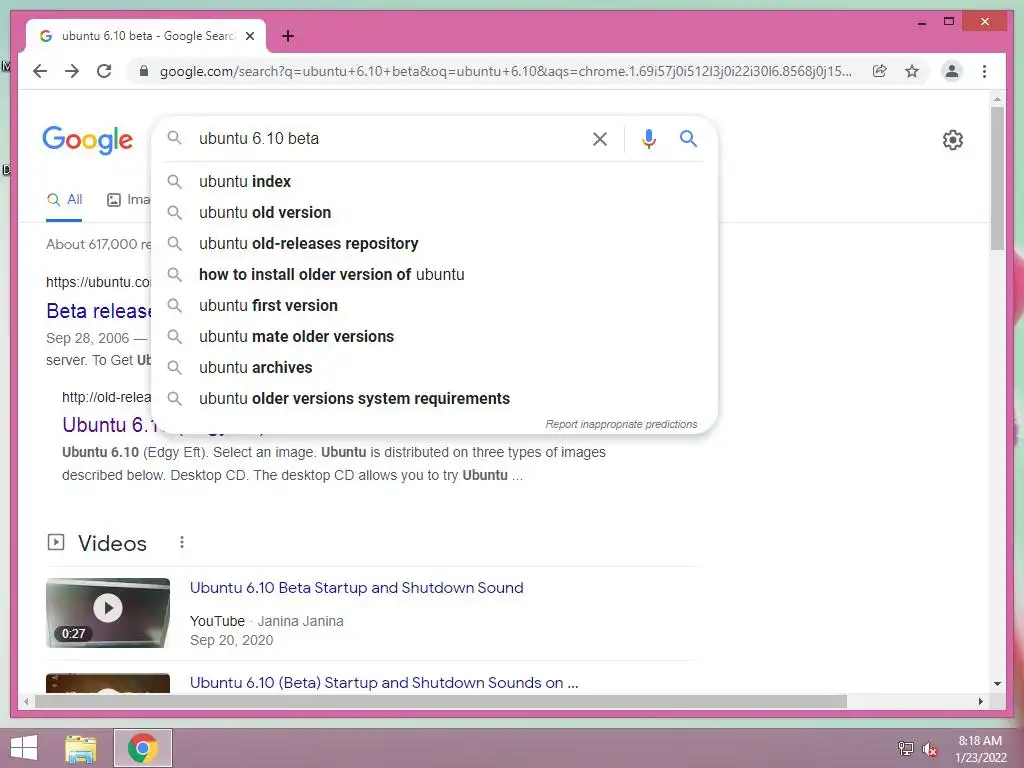Go forward with the browser forward arrow
Viewport: 1024px width, 768px height.
72,71
